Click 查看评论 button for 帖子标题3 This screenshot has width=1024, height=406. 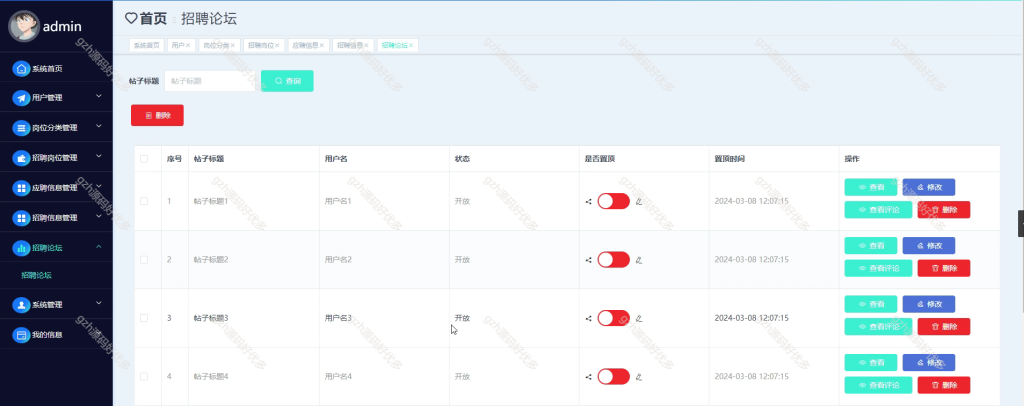[878, 326]
